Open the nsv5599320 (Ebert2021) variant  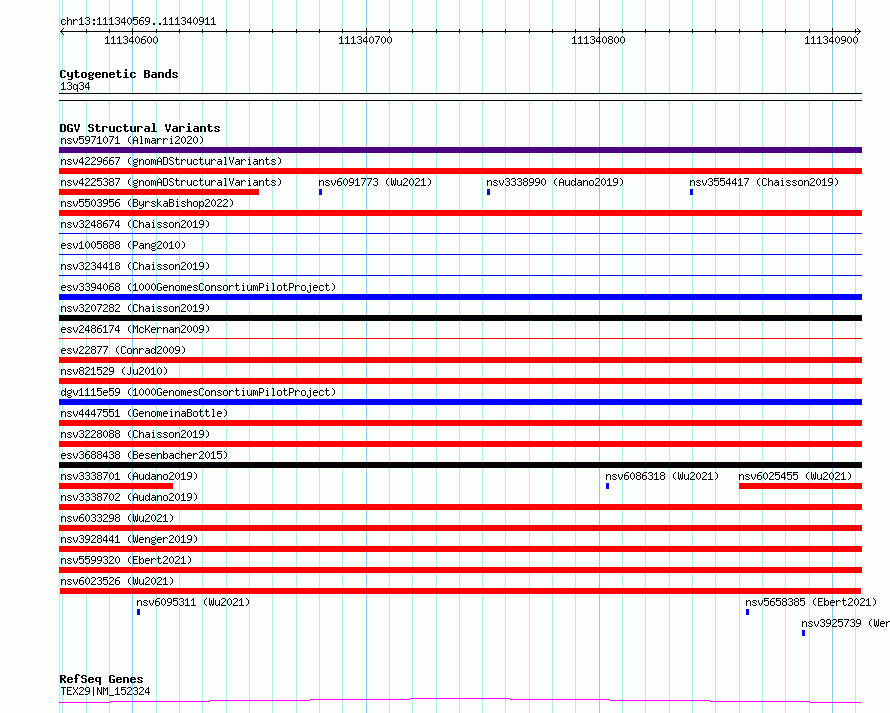pos(126,560)
